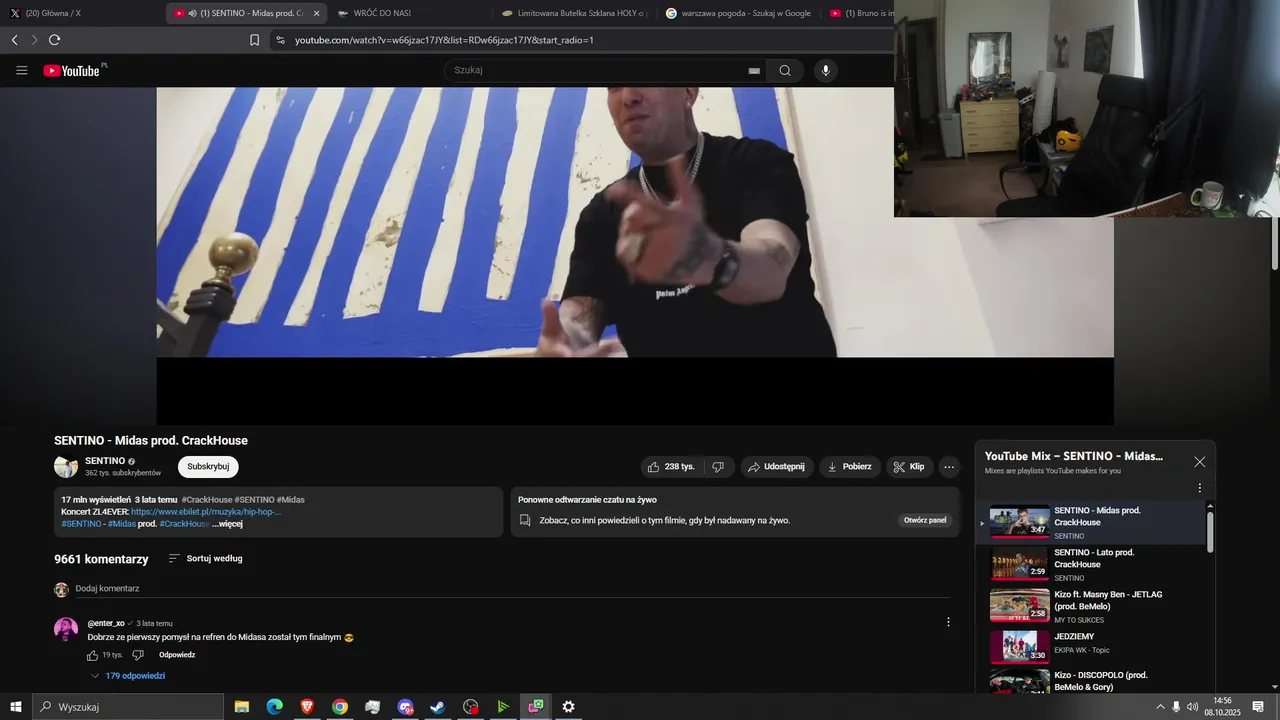Like the @enter_xo comment
Screen dimensions: 1280x720
pos(93,655)
